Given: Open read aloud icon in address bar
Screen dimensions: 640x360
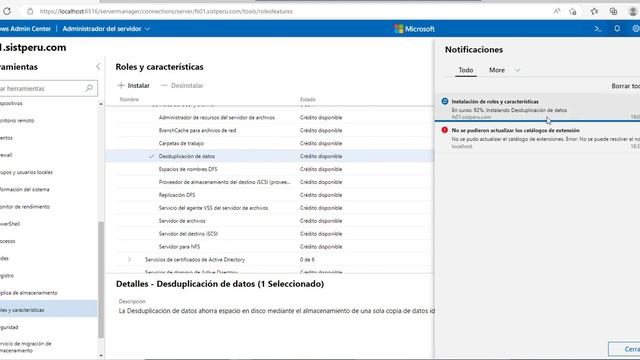Looking at the screenshot, I should tap(557, 11).
